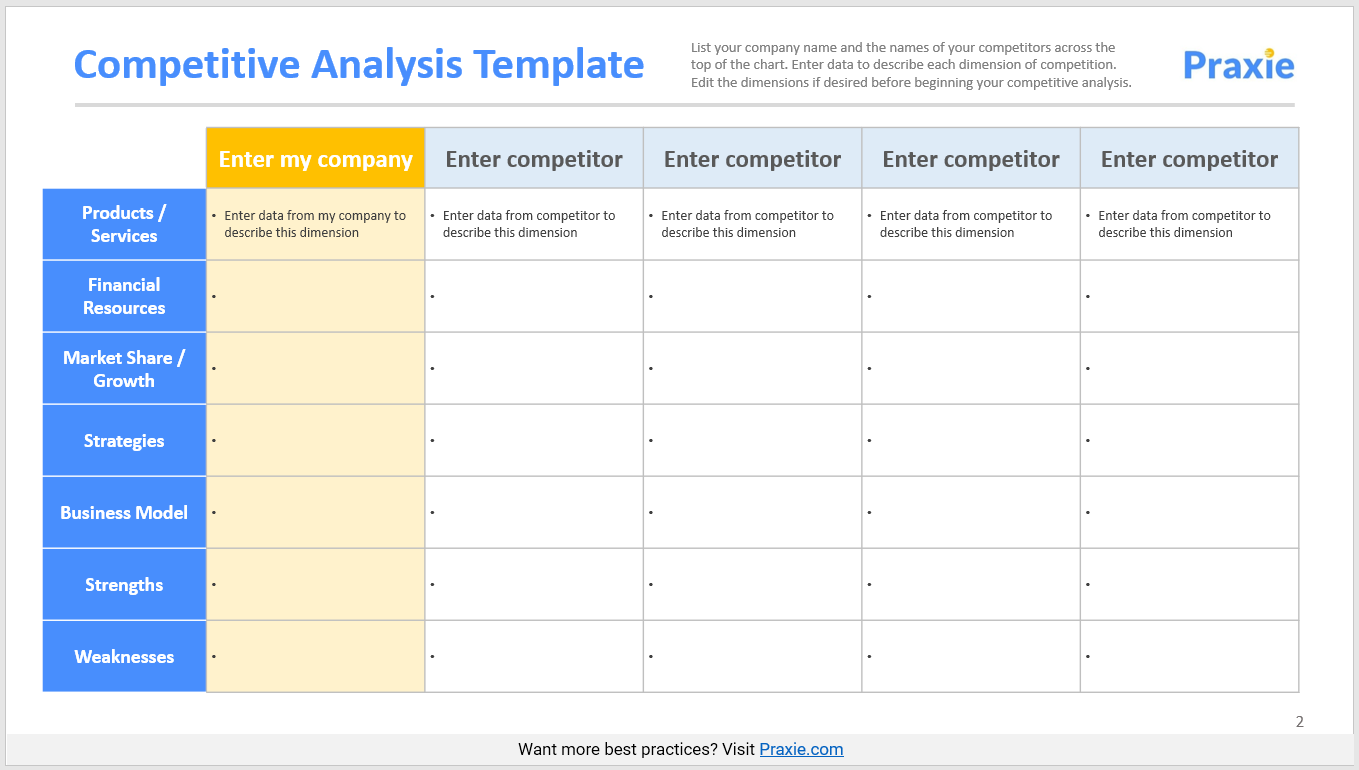
Task: Click the slide page number 2
Action: tap(1299, 721)
